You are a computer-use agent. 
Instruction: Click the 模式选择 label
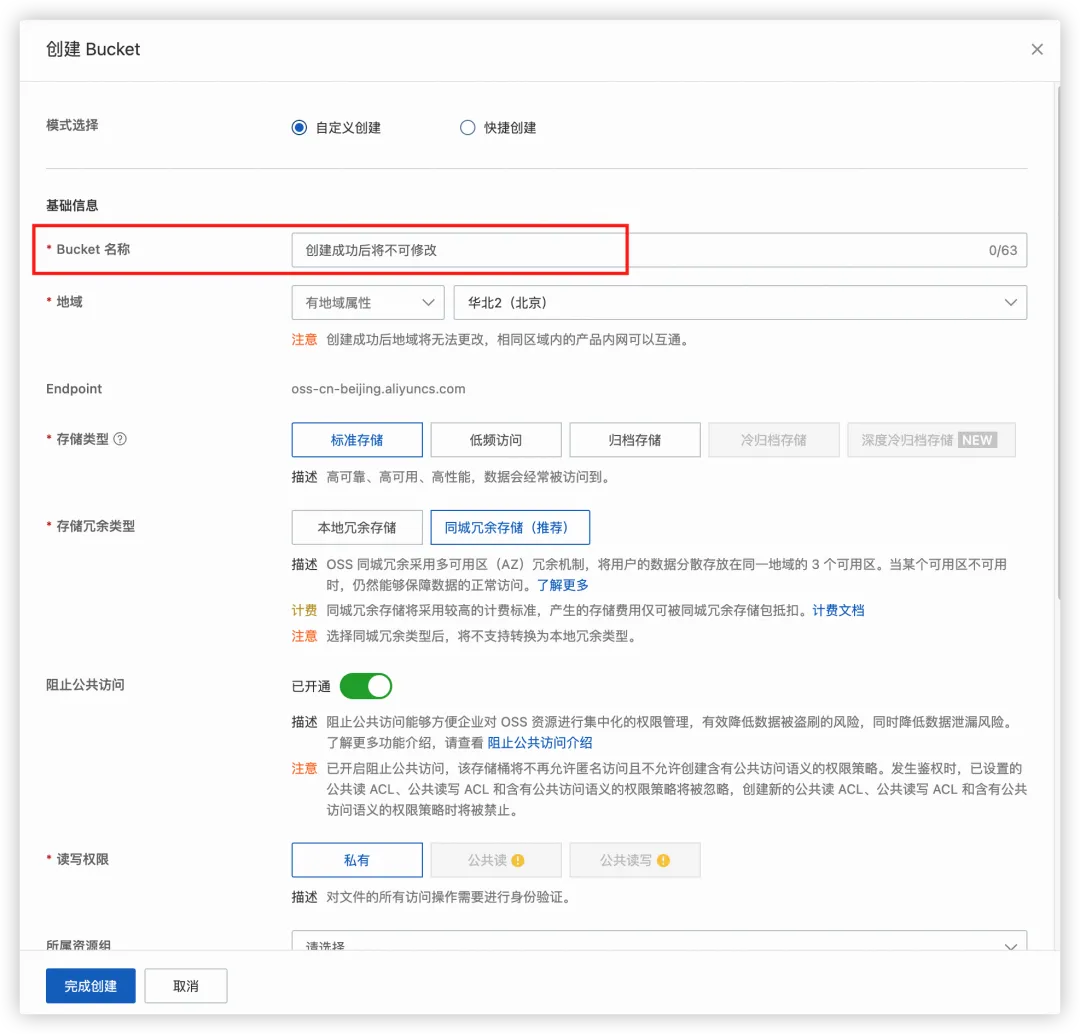tap(72, 125)
